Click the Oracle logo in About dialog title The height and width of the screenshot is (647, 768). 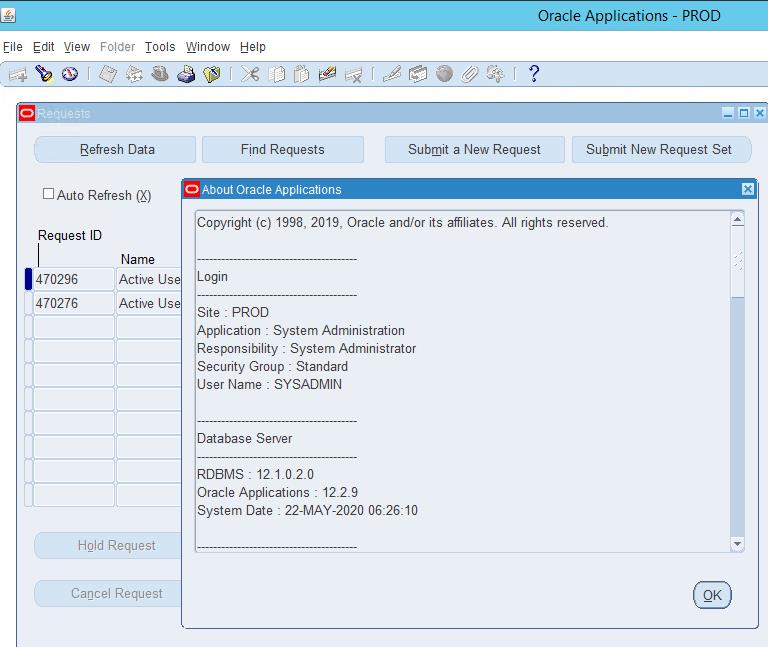pos(192,189)
